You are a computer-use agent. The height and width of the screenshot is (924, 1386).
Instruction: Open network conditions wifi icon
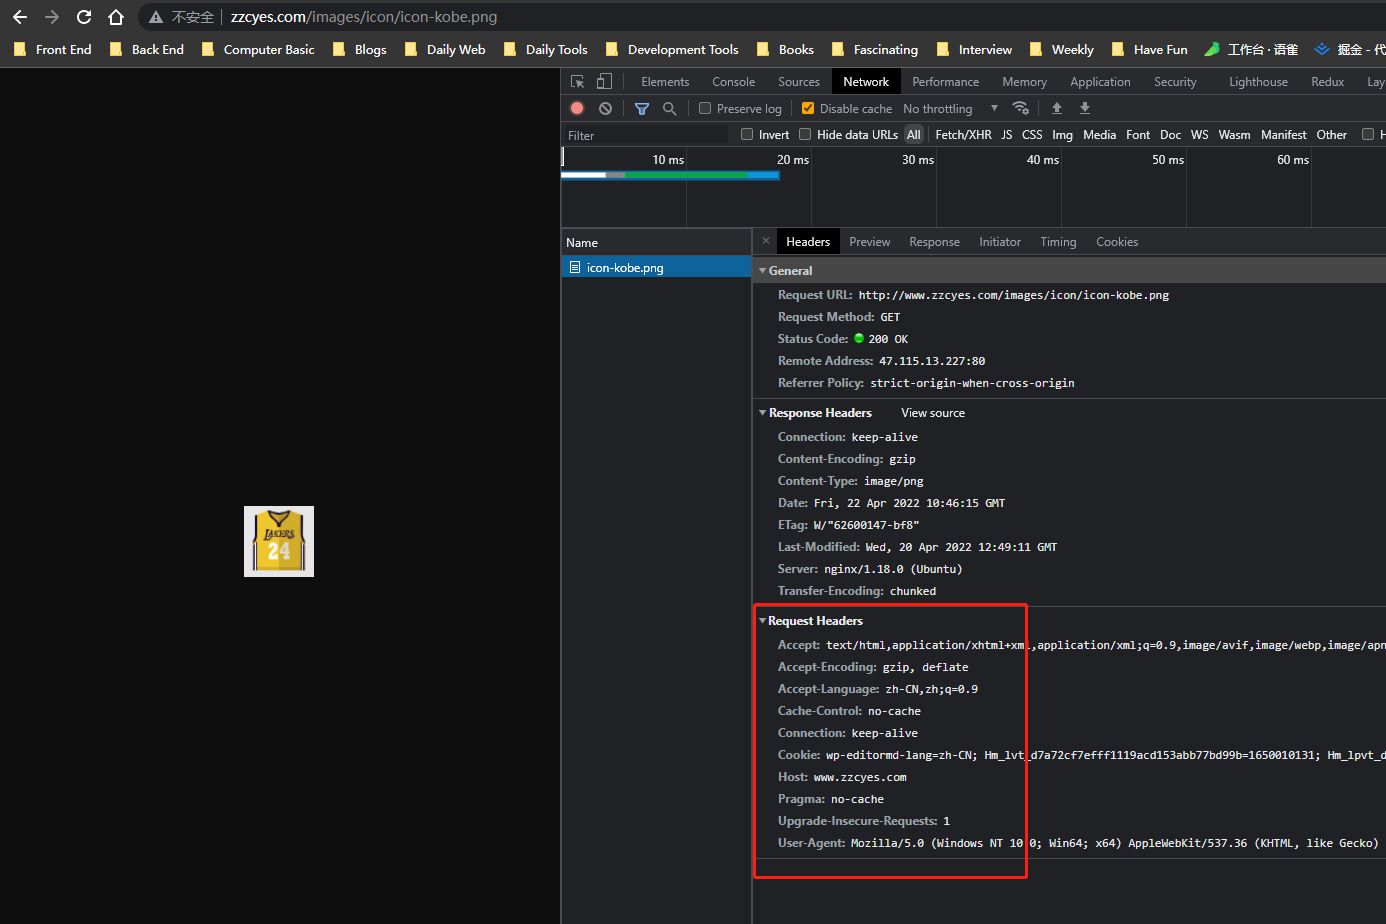[1020, 108]
